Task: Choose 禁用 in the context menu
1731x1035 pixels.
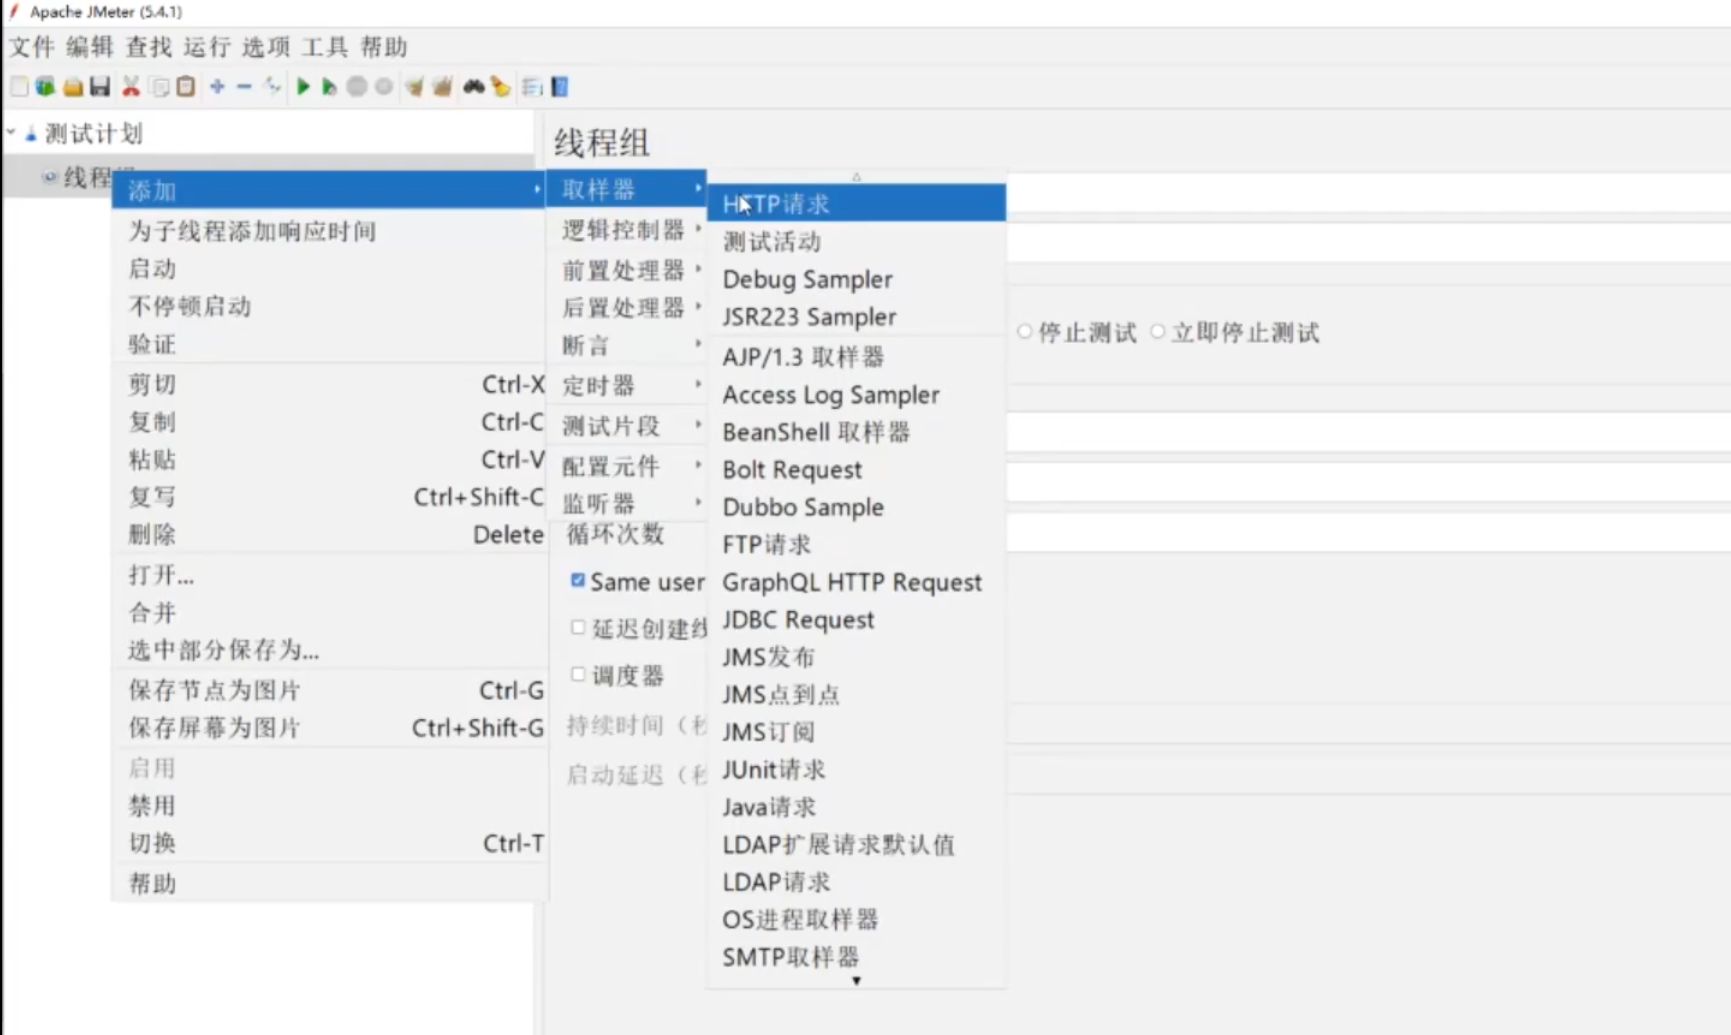Action: click(x=329, y=805)
